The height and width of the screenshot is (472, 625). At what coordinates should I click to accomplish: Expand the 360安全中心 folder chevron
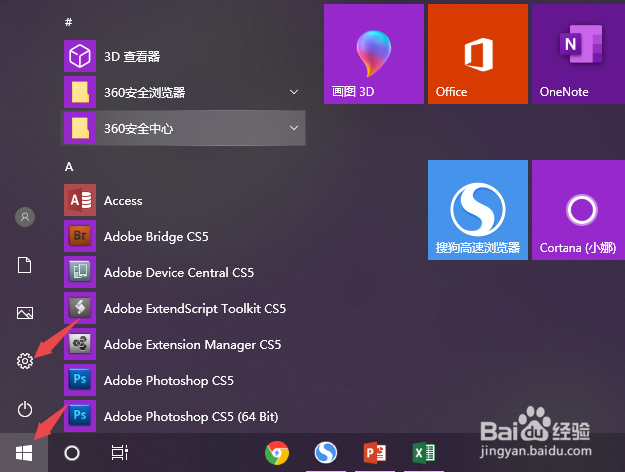pyautogui.click(x=294, y=128)
